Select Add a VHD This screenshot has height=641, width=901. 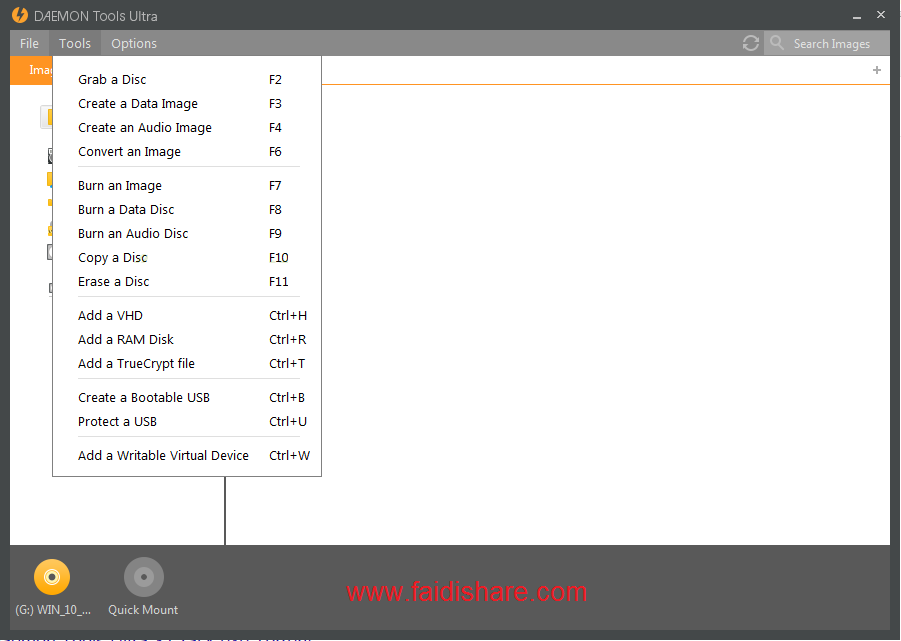point(106,315)
